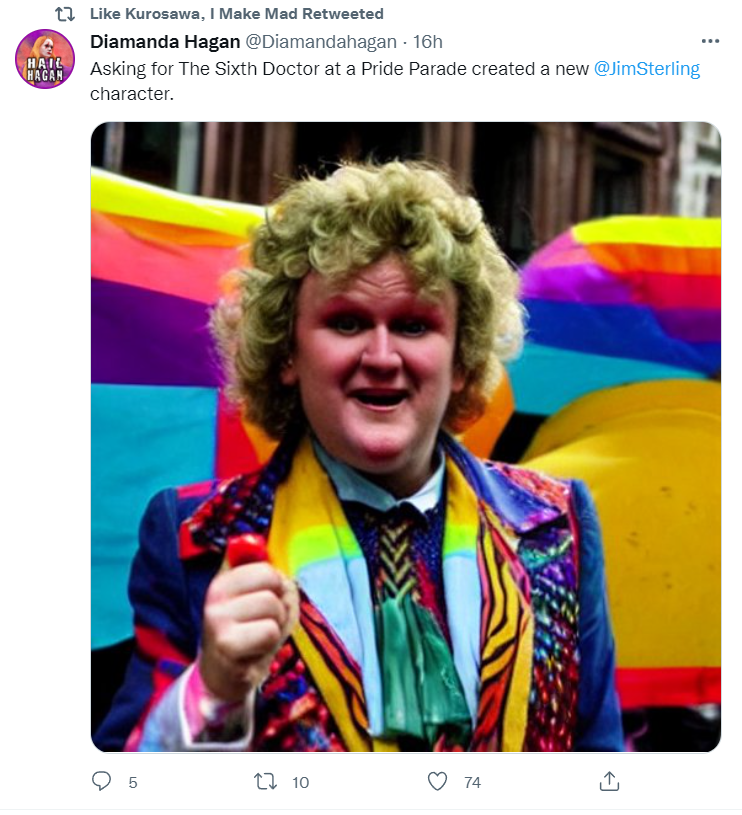The height and width of the screenshot is (815, 742).
Task: Click the @Diamandahagan handle
Action: tap(321, 42)
